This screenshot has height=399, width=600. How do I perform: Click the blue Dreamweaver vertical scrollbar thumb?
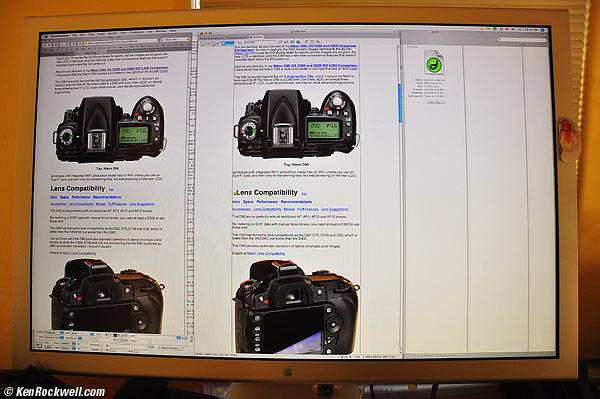(400, 103)
